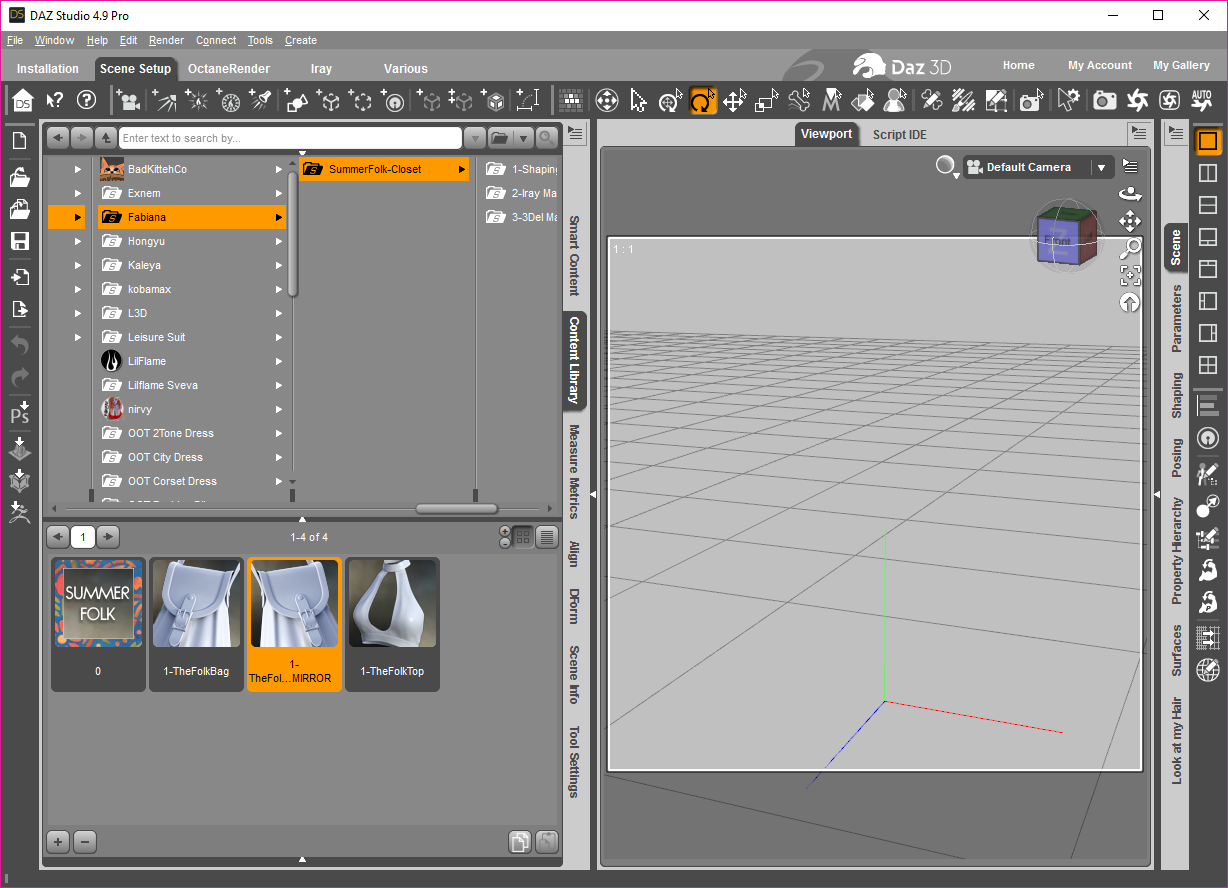Switch content view to icon grid mode
This screenshot has height=888, width=1228.
tap(523, 537)
